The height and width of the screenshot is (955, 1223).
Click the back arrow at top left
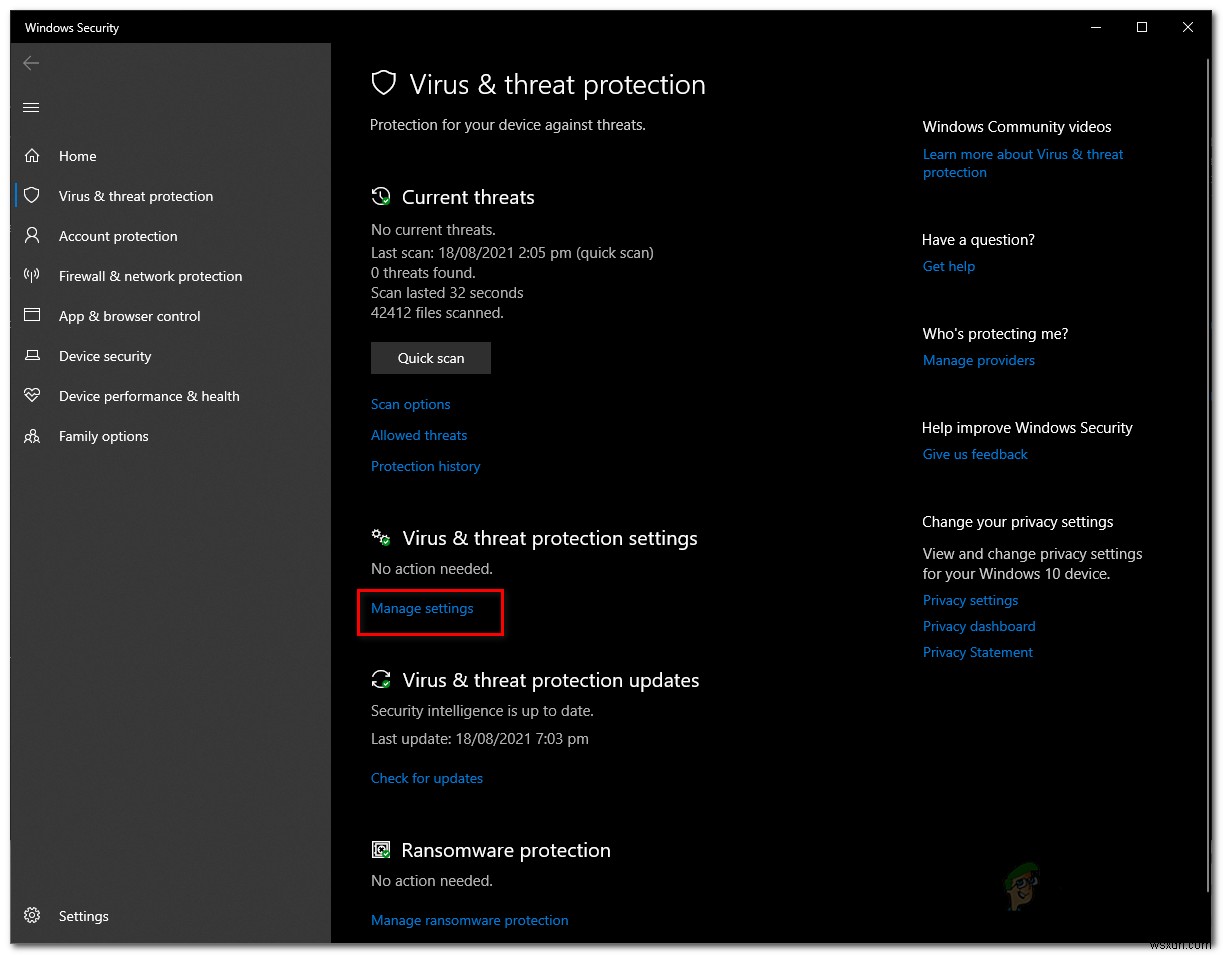(31, 63)
